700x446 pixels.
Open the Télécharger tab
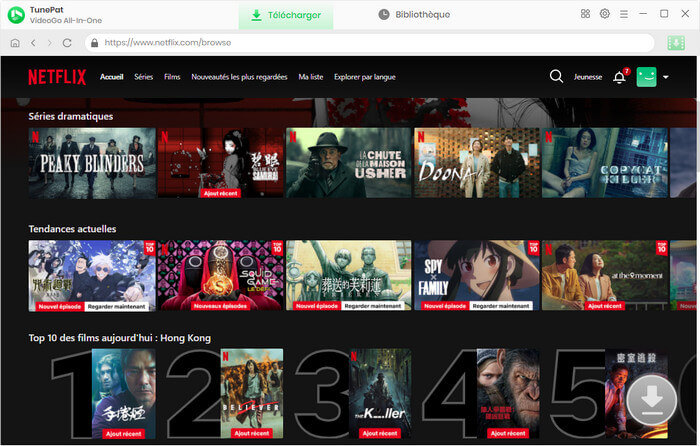coord(286,15)
